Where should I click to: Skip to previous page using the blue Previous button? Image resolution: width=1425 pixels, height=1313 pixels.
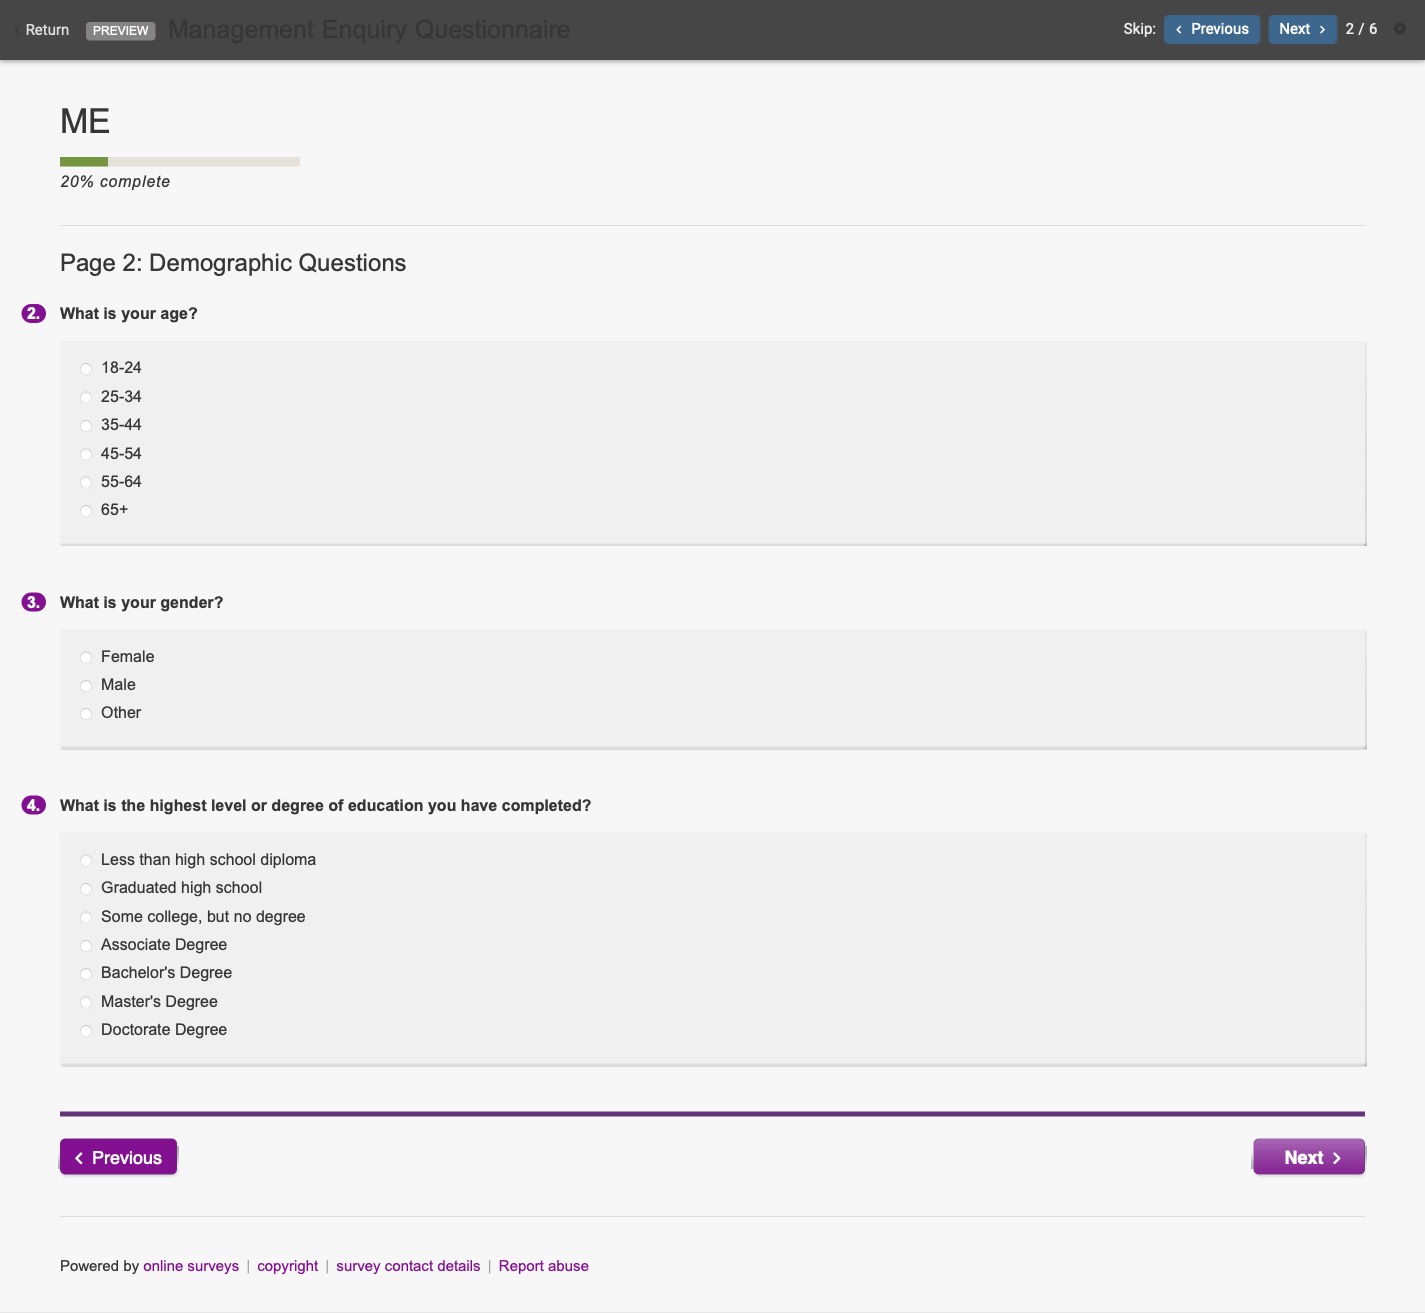(1212, 29)
